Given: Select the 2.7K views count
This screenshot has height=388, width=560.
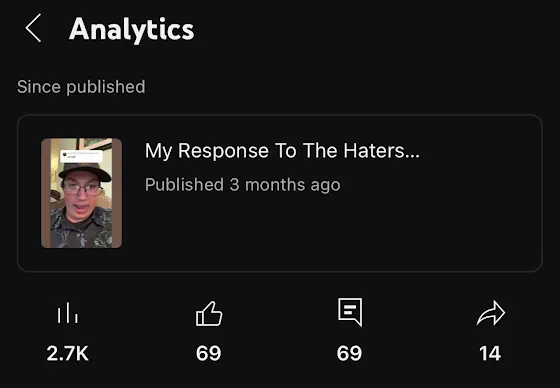Looking at the screenshot, I should click(x=68, y=353).
